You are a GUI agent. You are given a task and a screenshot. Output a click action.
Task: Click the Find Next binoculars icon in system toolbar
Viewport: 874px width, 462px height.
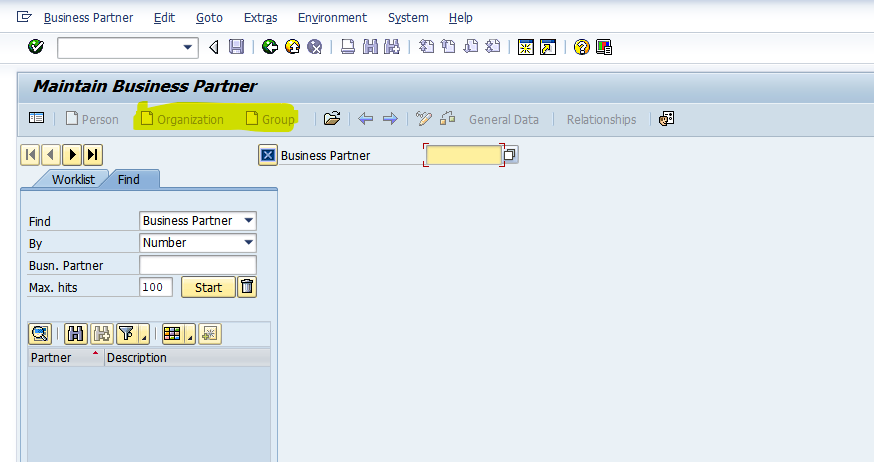pyautogui.click(x=392, y=47)
